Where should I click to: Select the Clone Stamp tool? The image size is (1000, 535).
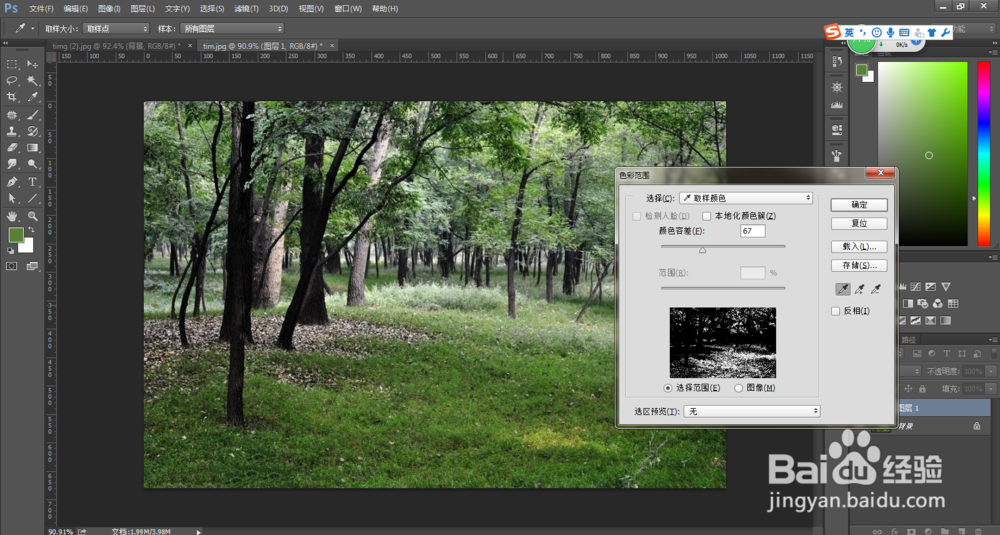point(12,131)
